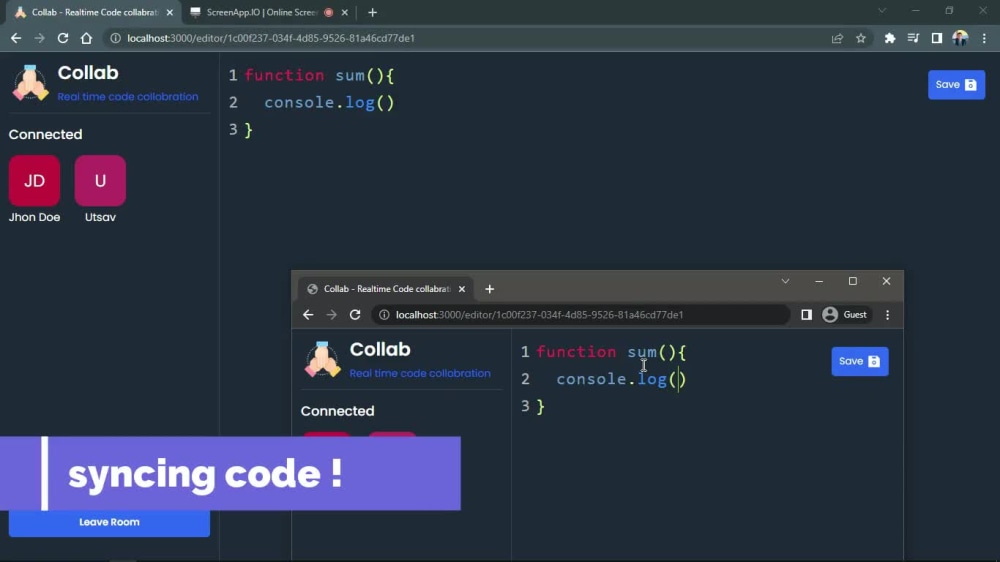This screenshot has width=1000, height=562.
Task: Click address bar in Guest window
Action: [x=580, y=315]
